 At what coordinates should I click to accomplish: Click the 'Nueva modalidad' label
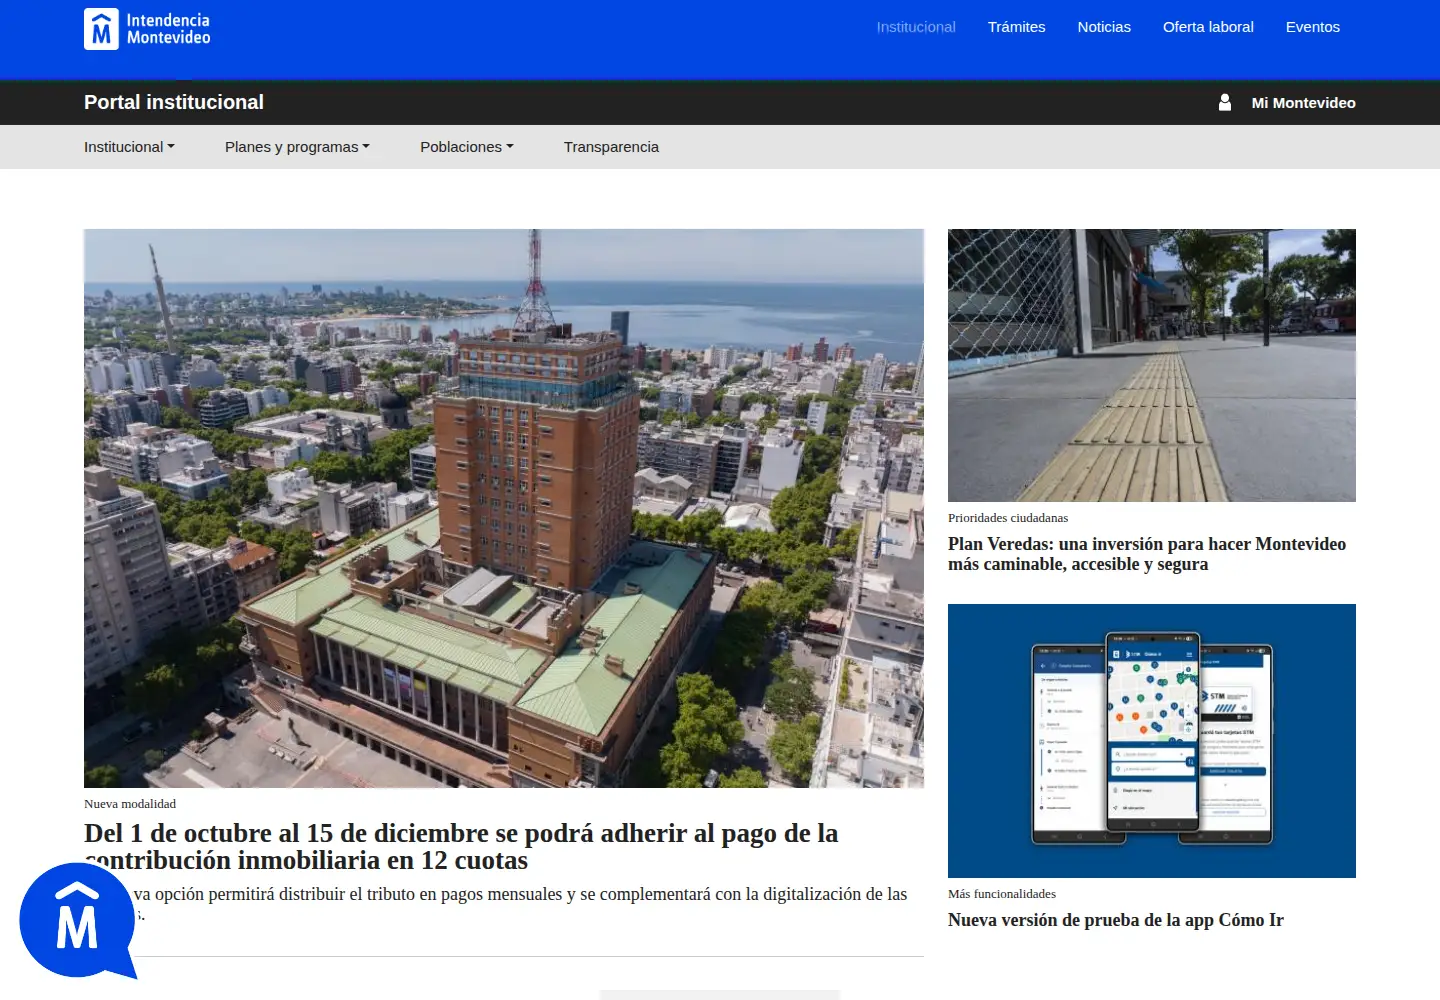pos(130,804)
